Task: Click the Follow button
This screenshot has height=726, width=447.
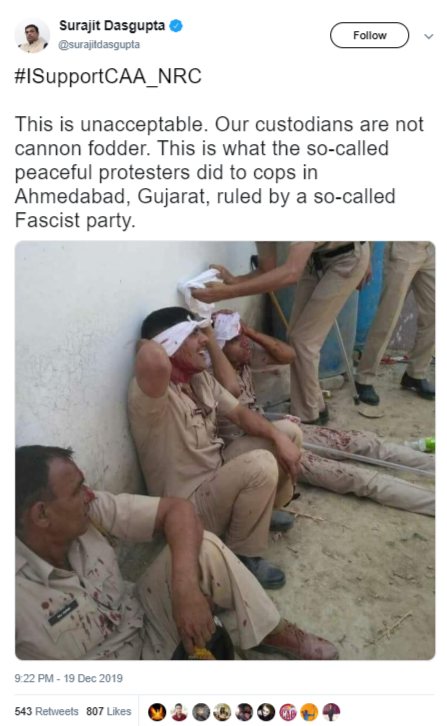Action: (369, 35)
